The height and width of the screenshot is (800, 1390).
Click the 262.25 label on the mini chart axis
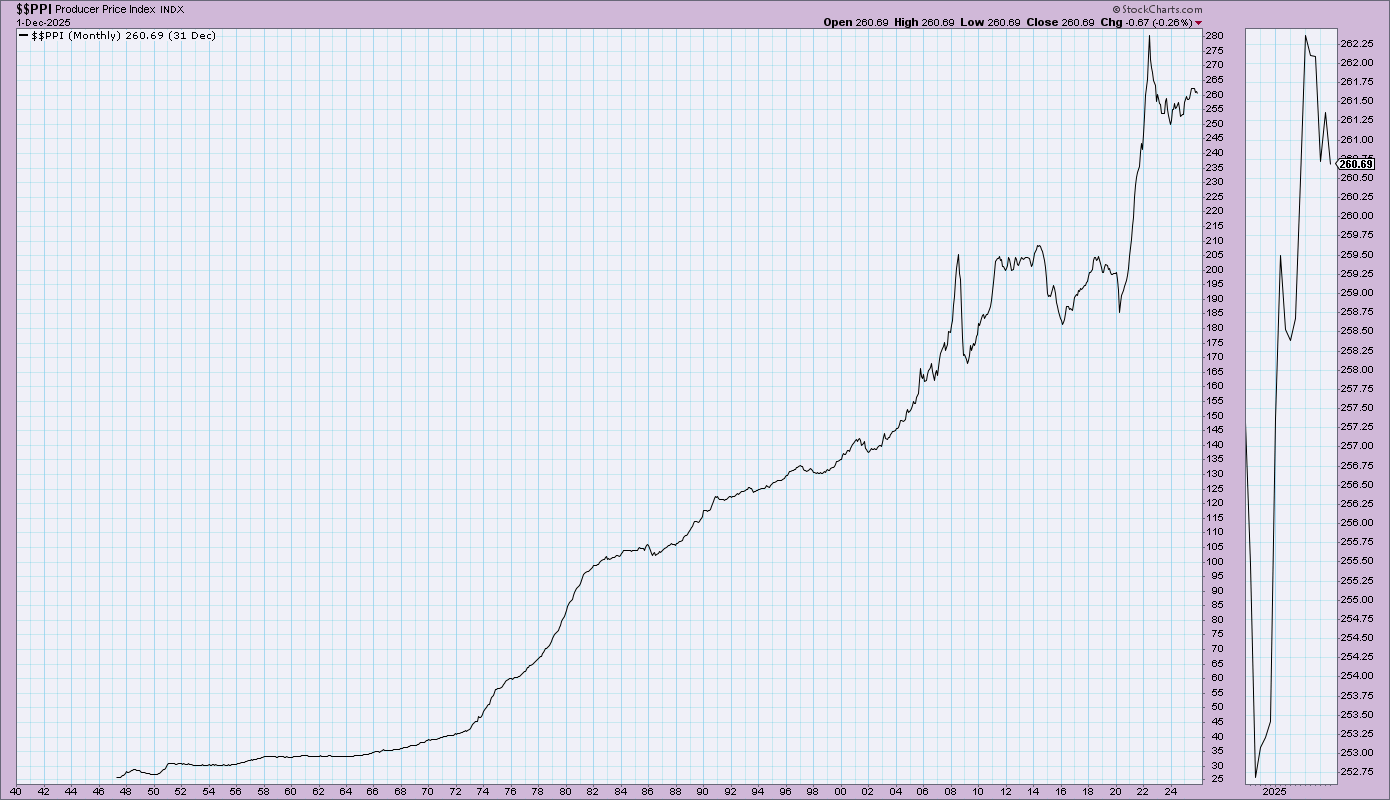tap(1359, 43)
